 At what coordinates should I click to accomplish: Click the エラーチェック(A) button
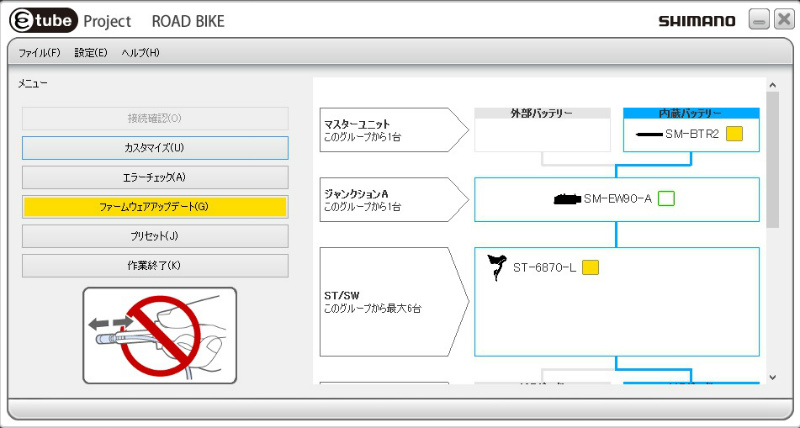tap(155, 178)
